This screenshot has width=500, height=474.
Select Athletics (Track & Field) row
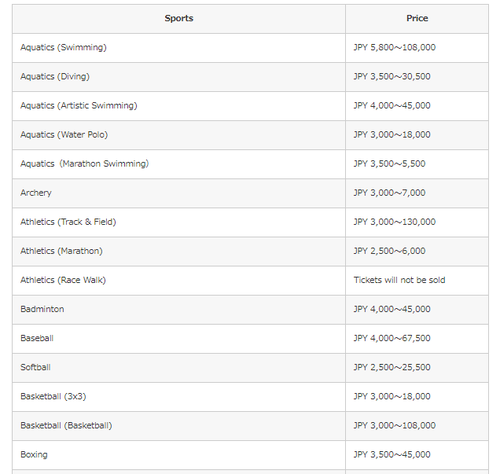click(x=250, y=222)
